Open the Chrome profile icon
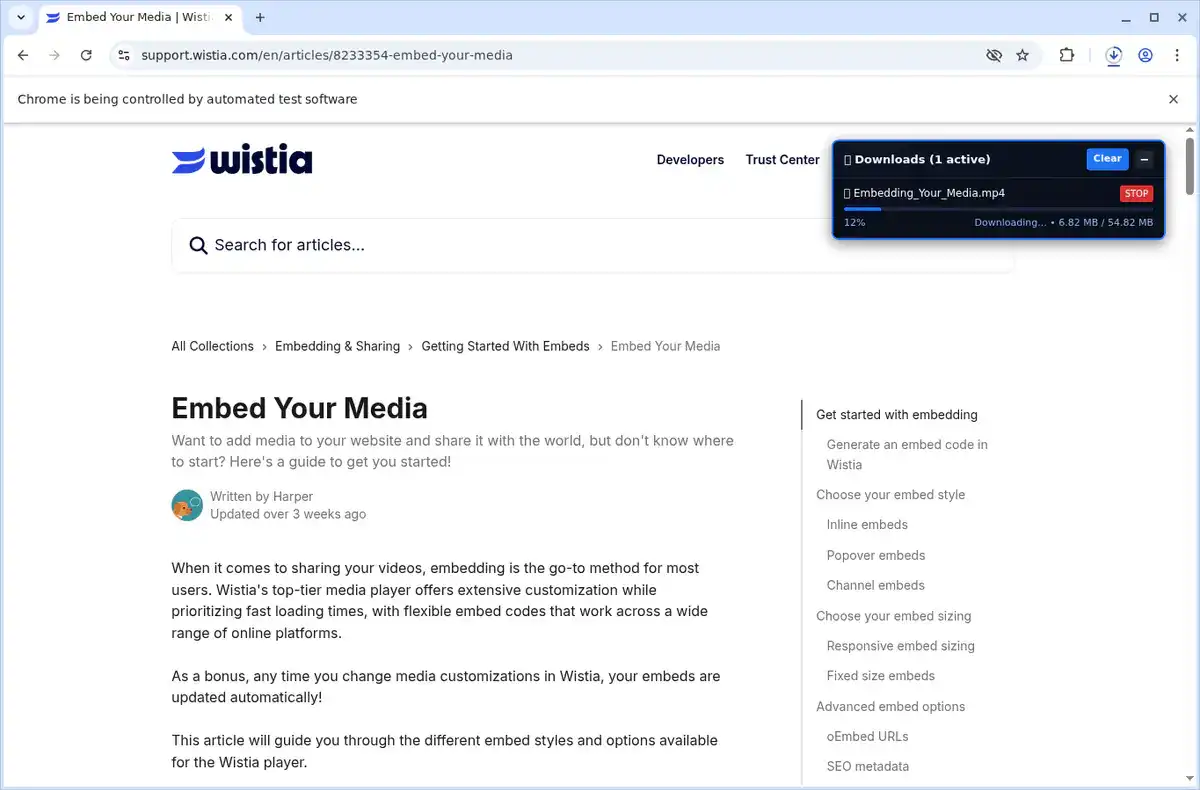 pos(1145,55)
